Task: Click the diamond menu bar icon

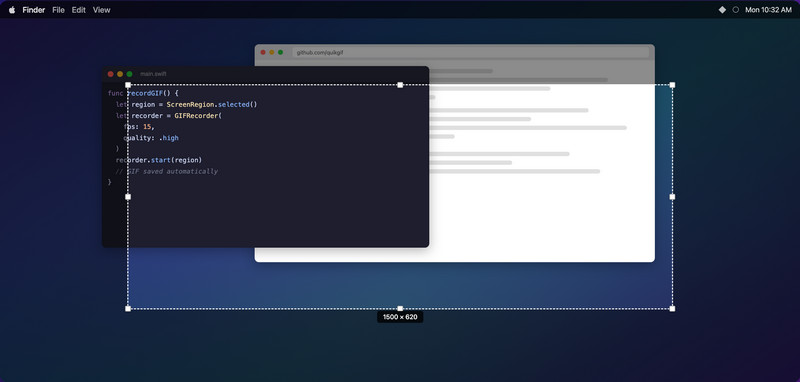Action: 722,10
